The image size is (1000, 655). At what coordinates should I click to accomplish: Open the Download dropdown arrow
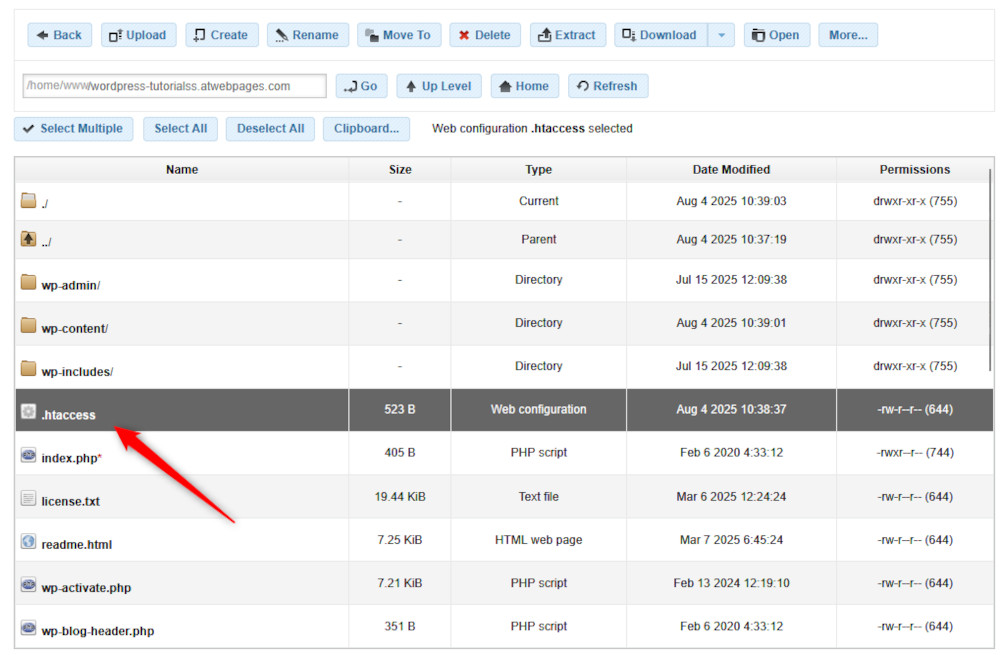[x=722, y=34]
